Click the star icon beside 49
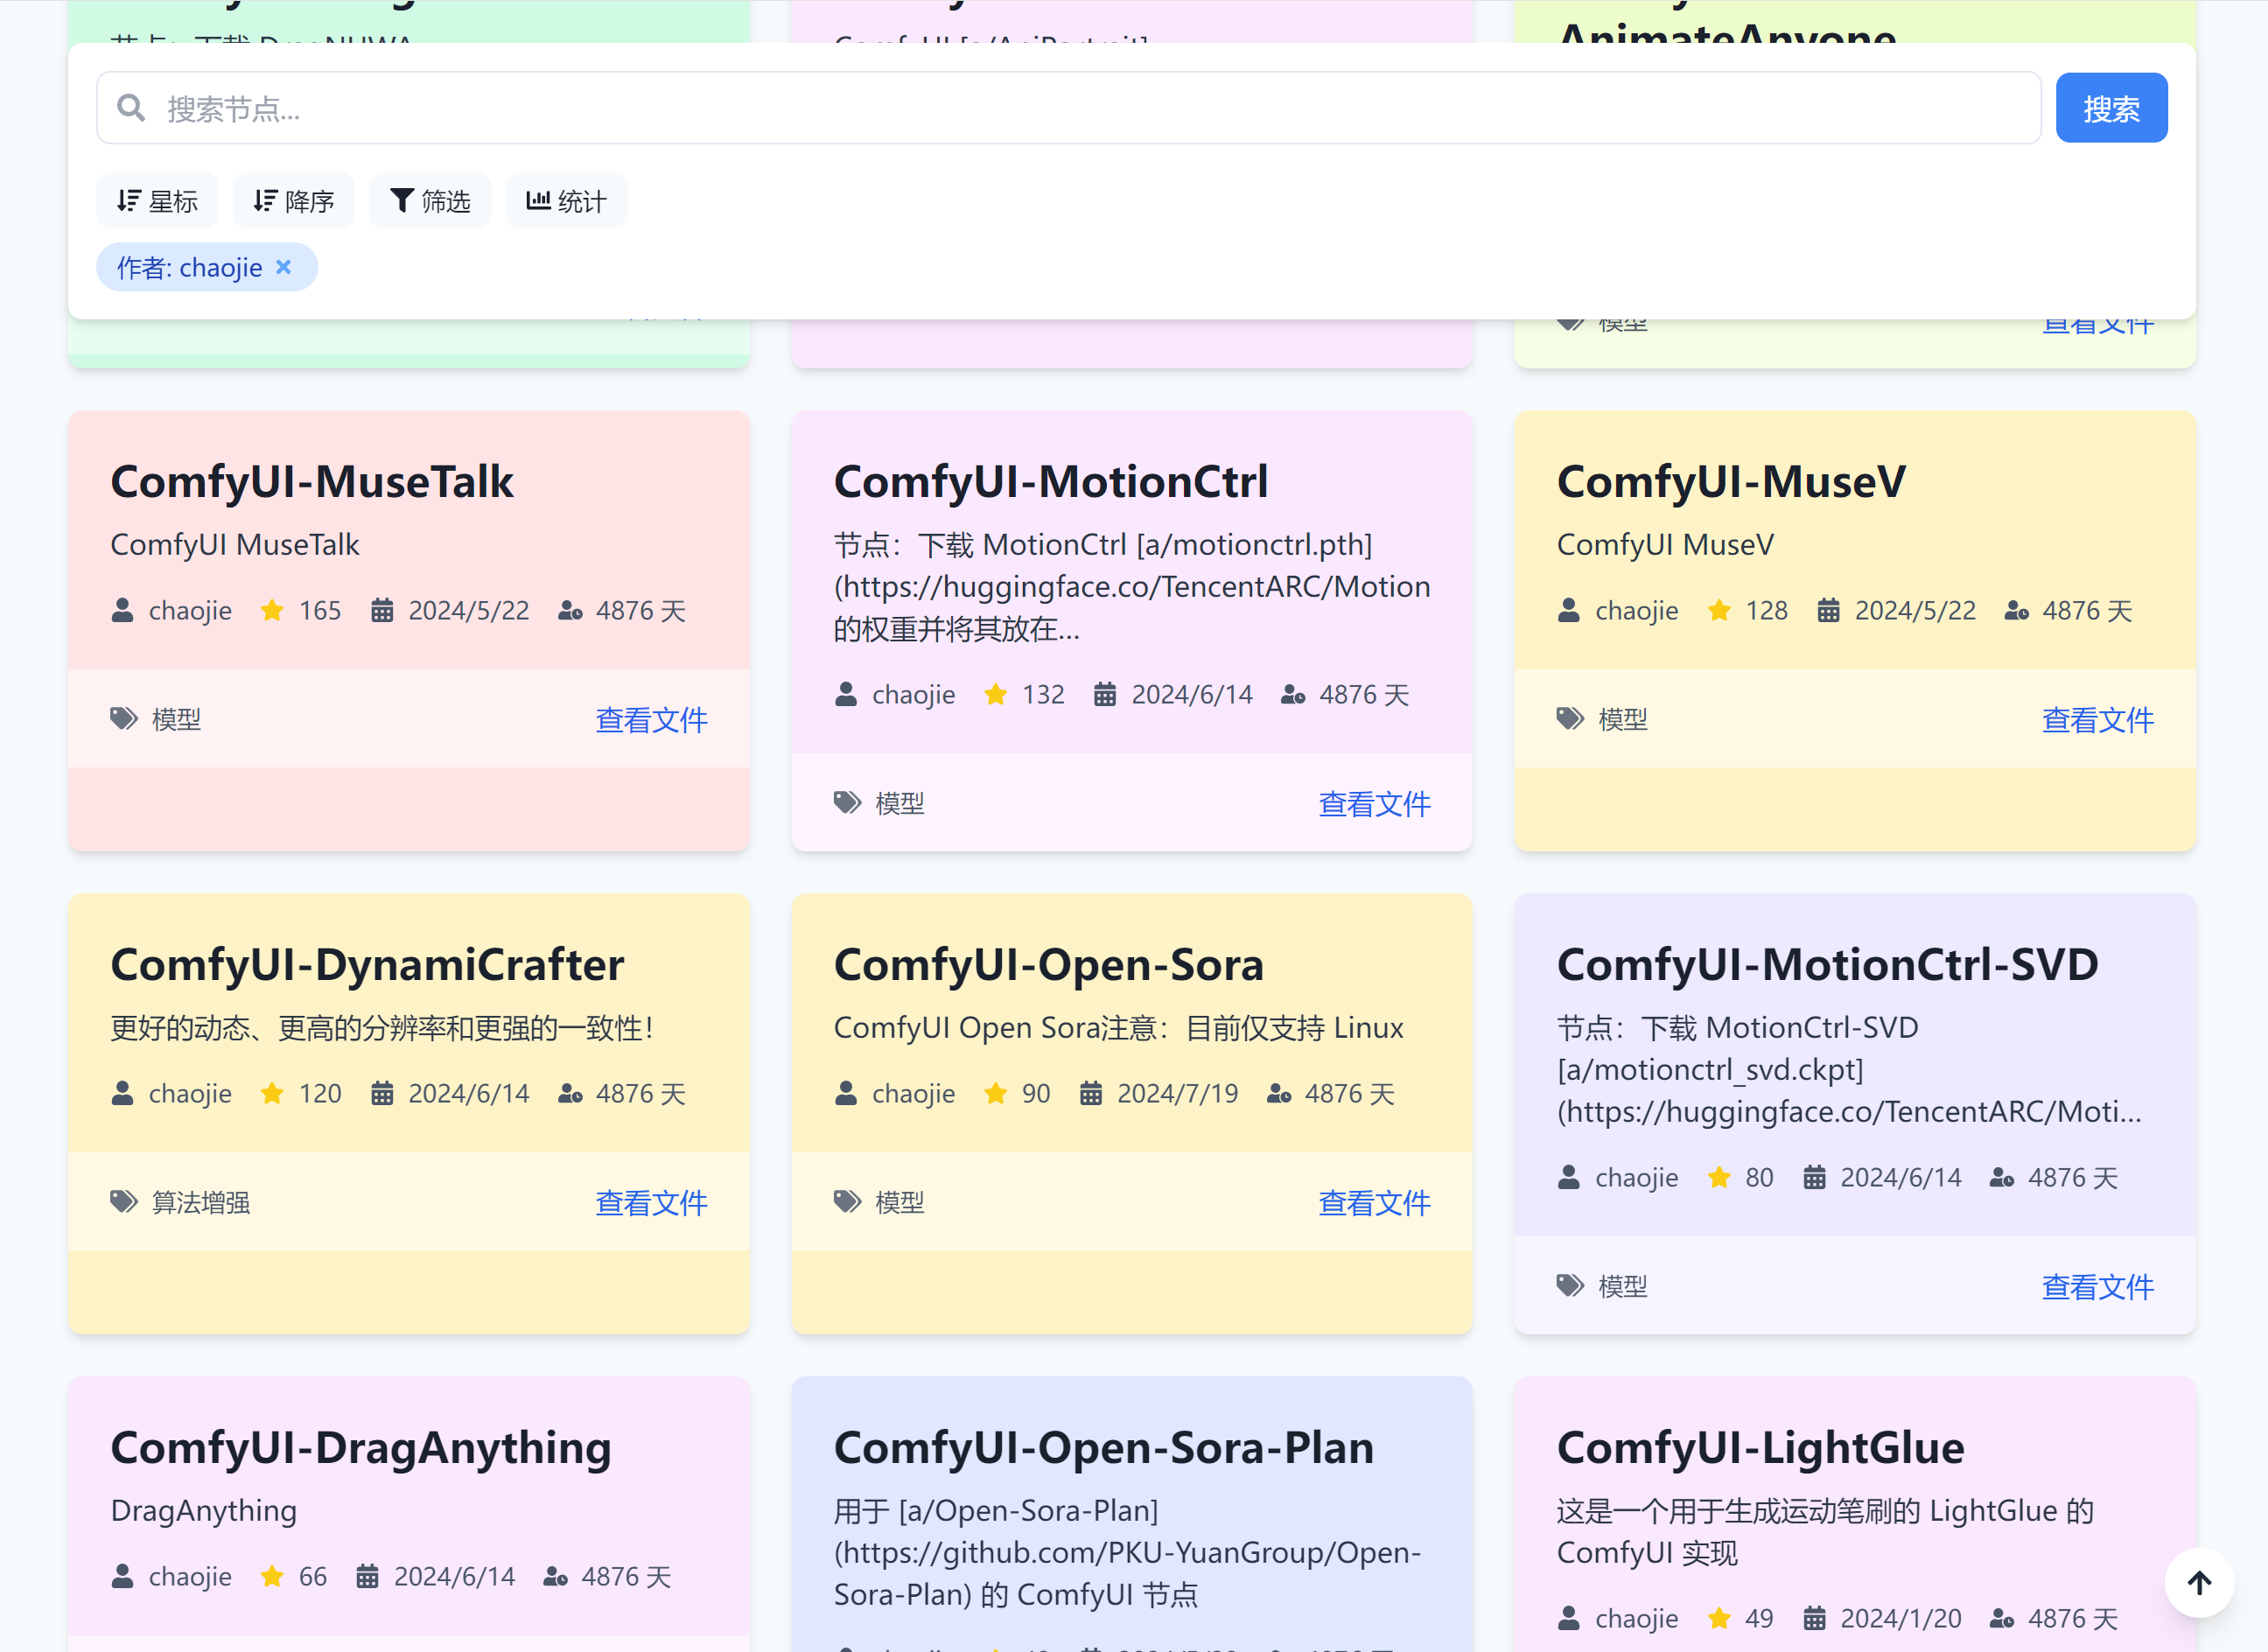The height and width of the screenshot is (1652, 2268). pyautogui.click(x=1719, y=1618)
